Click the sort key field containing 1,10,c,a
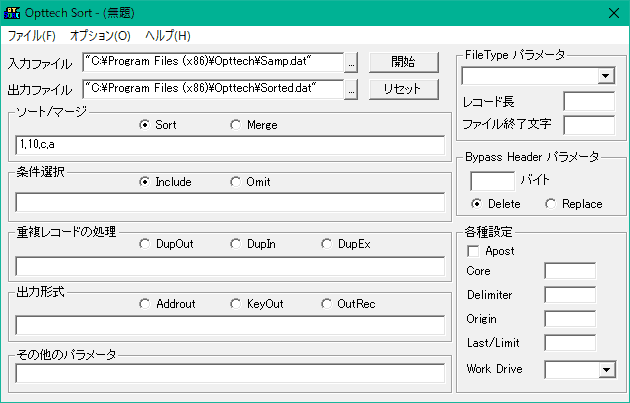 [230, 145]
